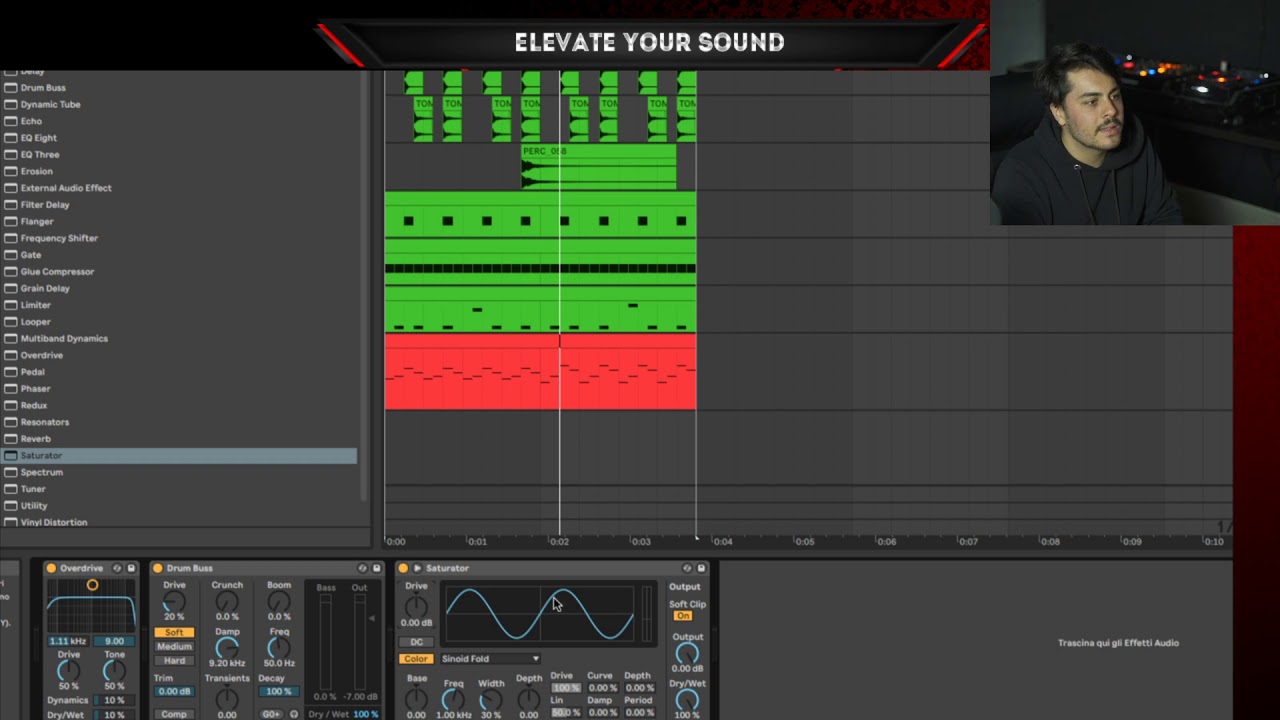Select Glue Compressor in the browser list
The height and width of the screenshot is (720, 1280).
(179, 272)
